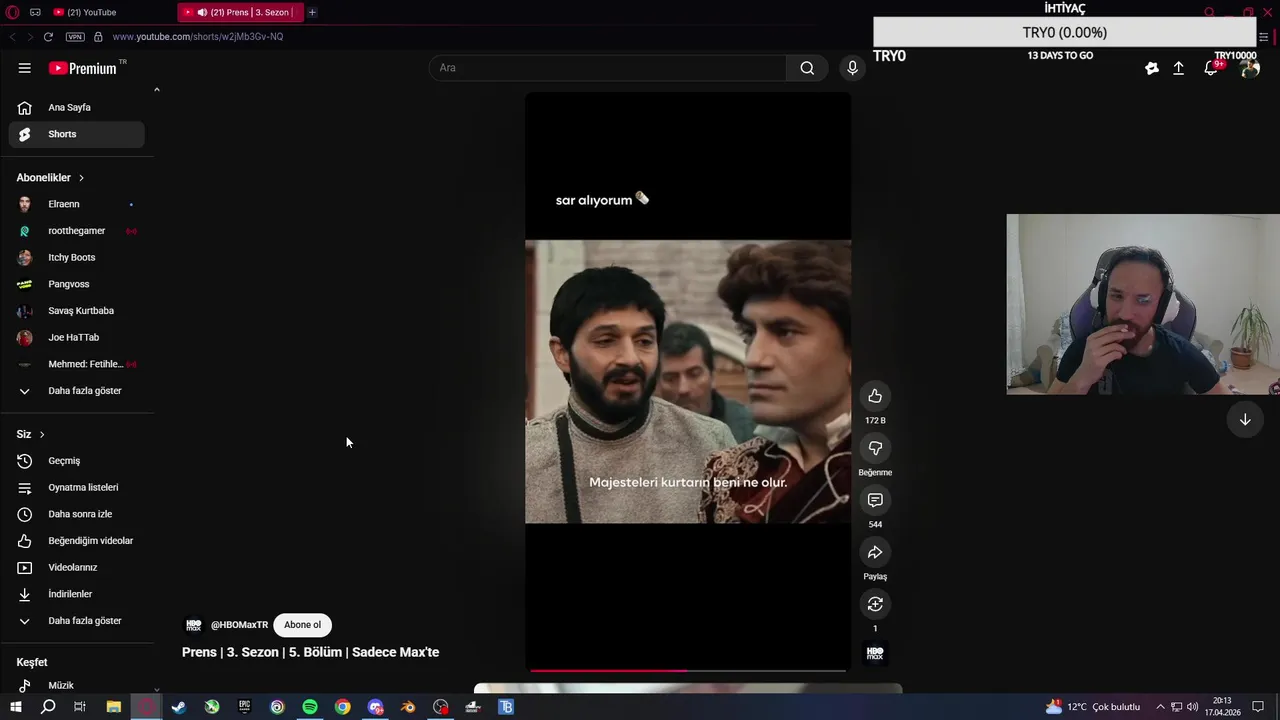Open the Siz section heading
Viewport: 1280px width, 720px height.
[x=31, y=434]
